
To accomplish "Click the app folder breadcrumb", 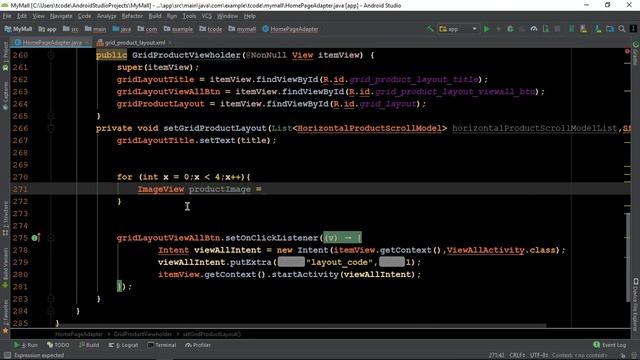I will (47, 29).
